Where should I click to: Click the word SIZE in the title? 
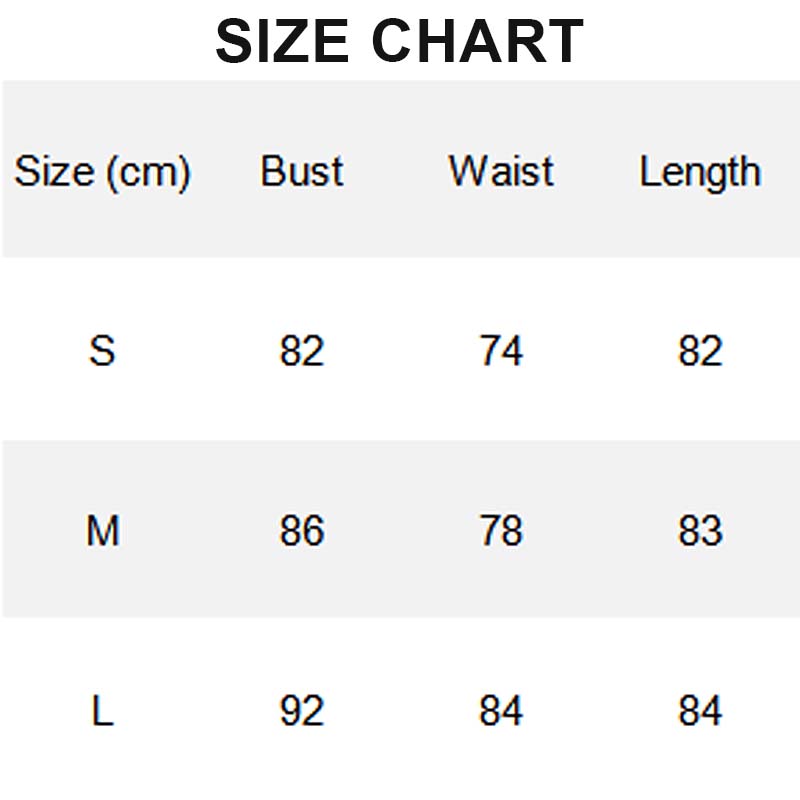click(x=282, y=42)
